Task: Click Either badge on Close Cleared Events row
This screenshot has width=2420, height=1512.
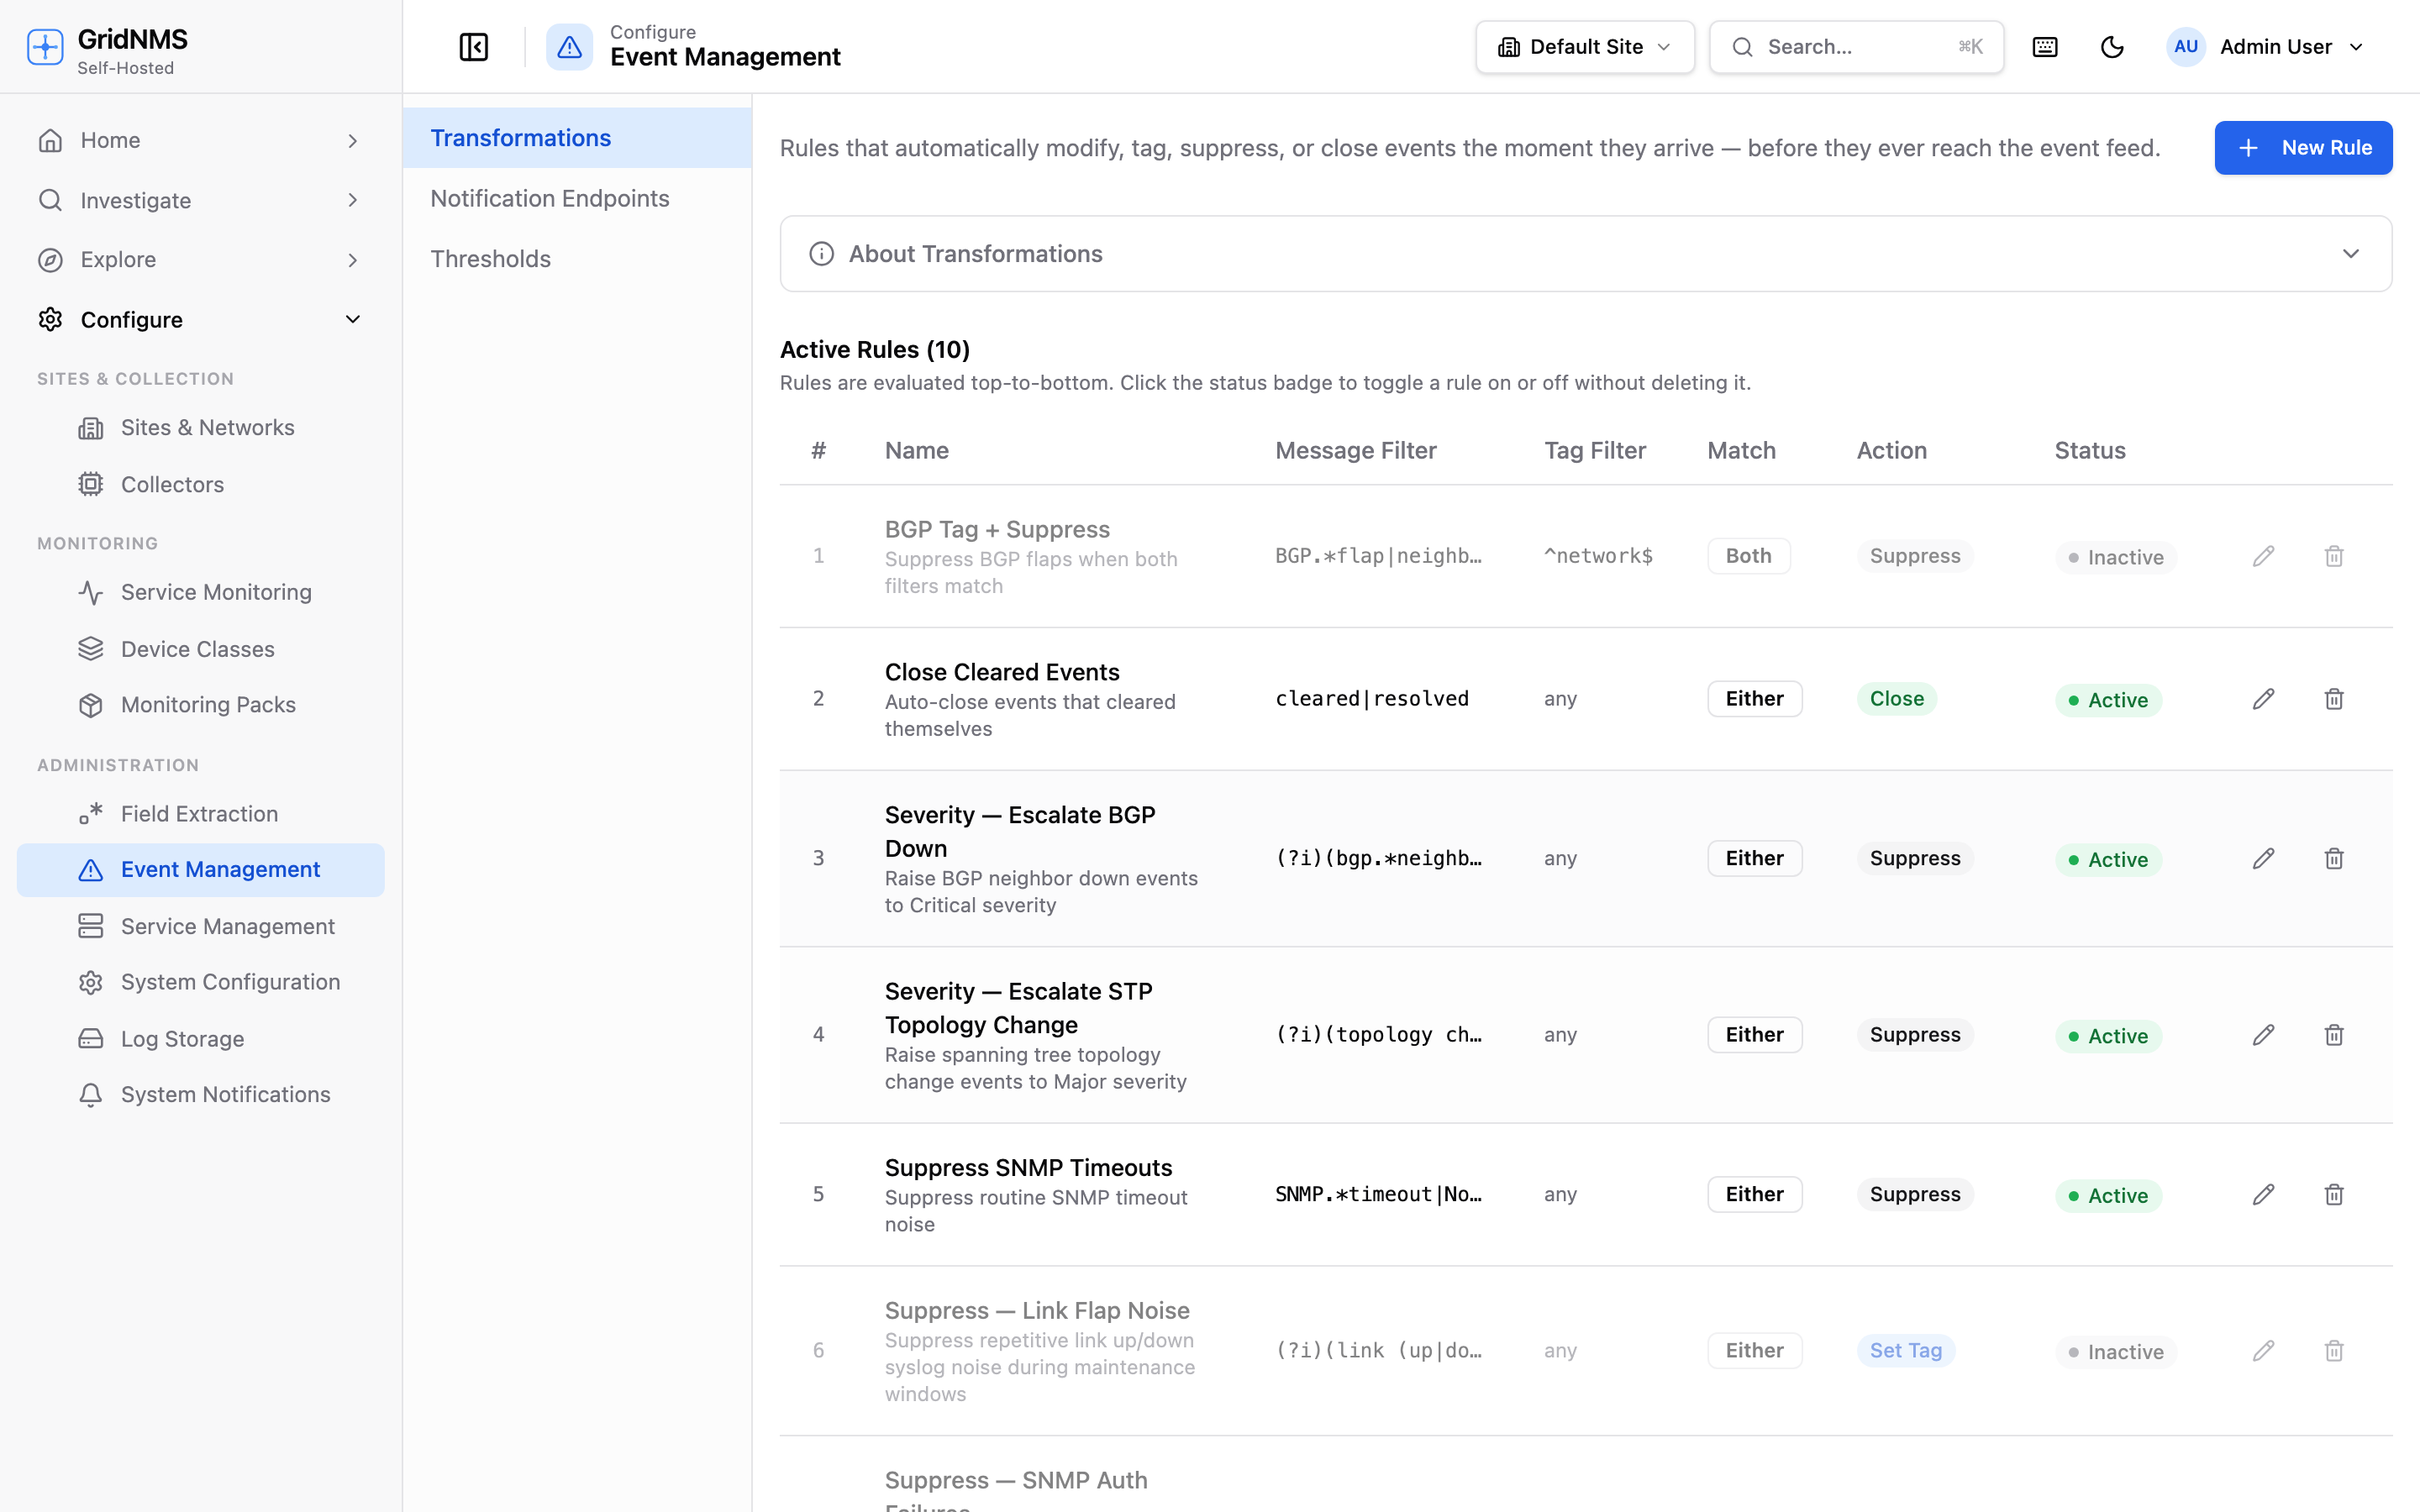Action: pos(1755,699)
